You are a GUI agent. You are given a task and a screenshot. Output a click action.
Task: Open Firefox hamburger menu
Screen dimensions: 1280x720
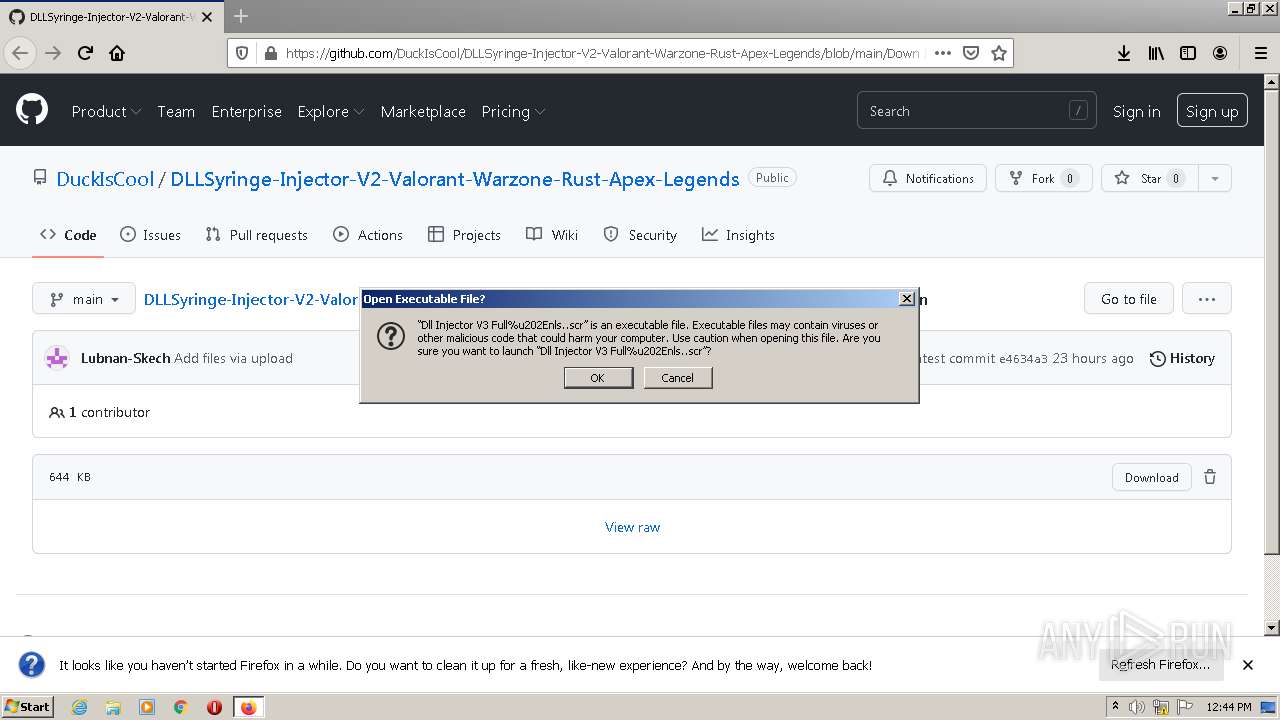pos(1260,53)
